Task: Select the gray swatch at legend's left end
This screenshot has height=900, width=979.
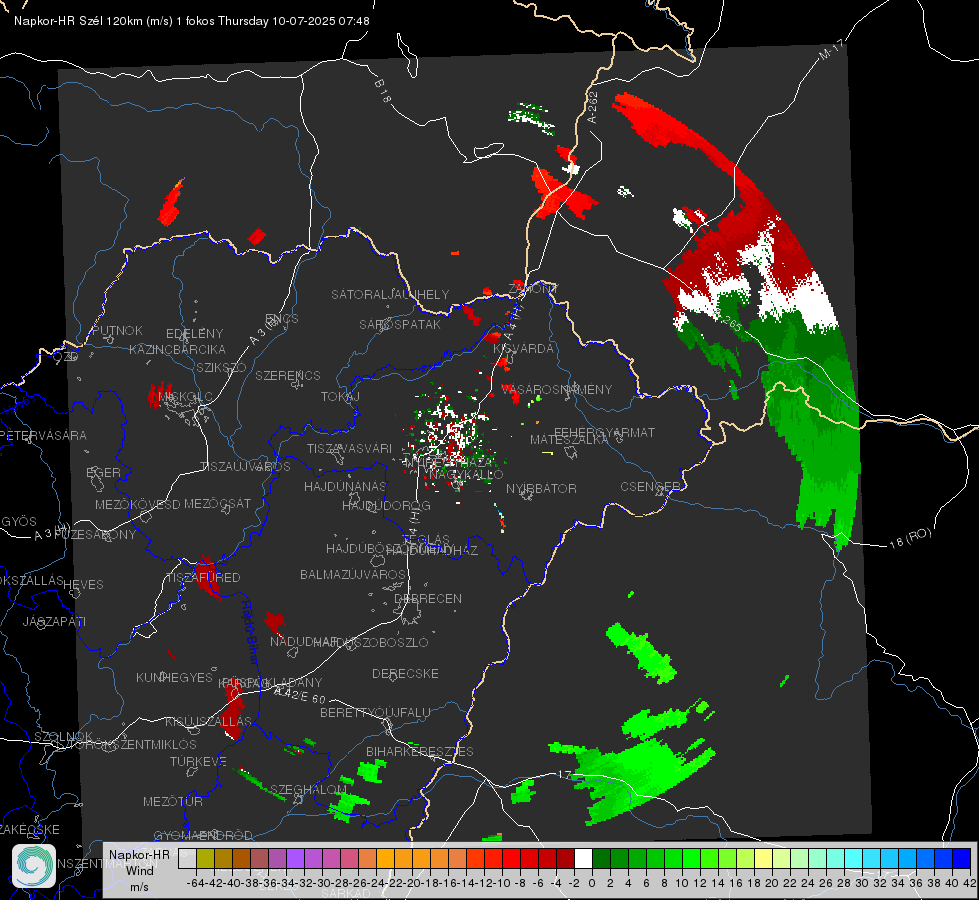Action: tap(187, 858)
